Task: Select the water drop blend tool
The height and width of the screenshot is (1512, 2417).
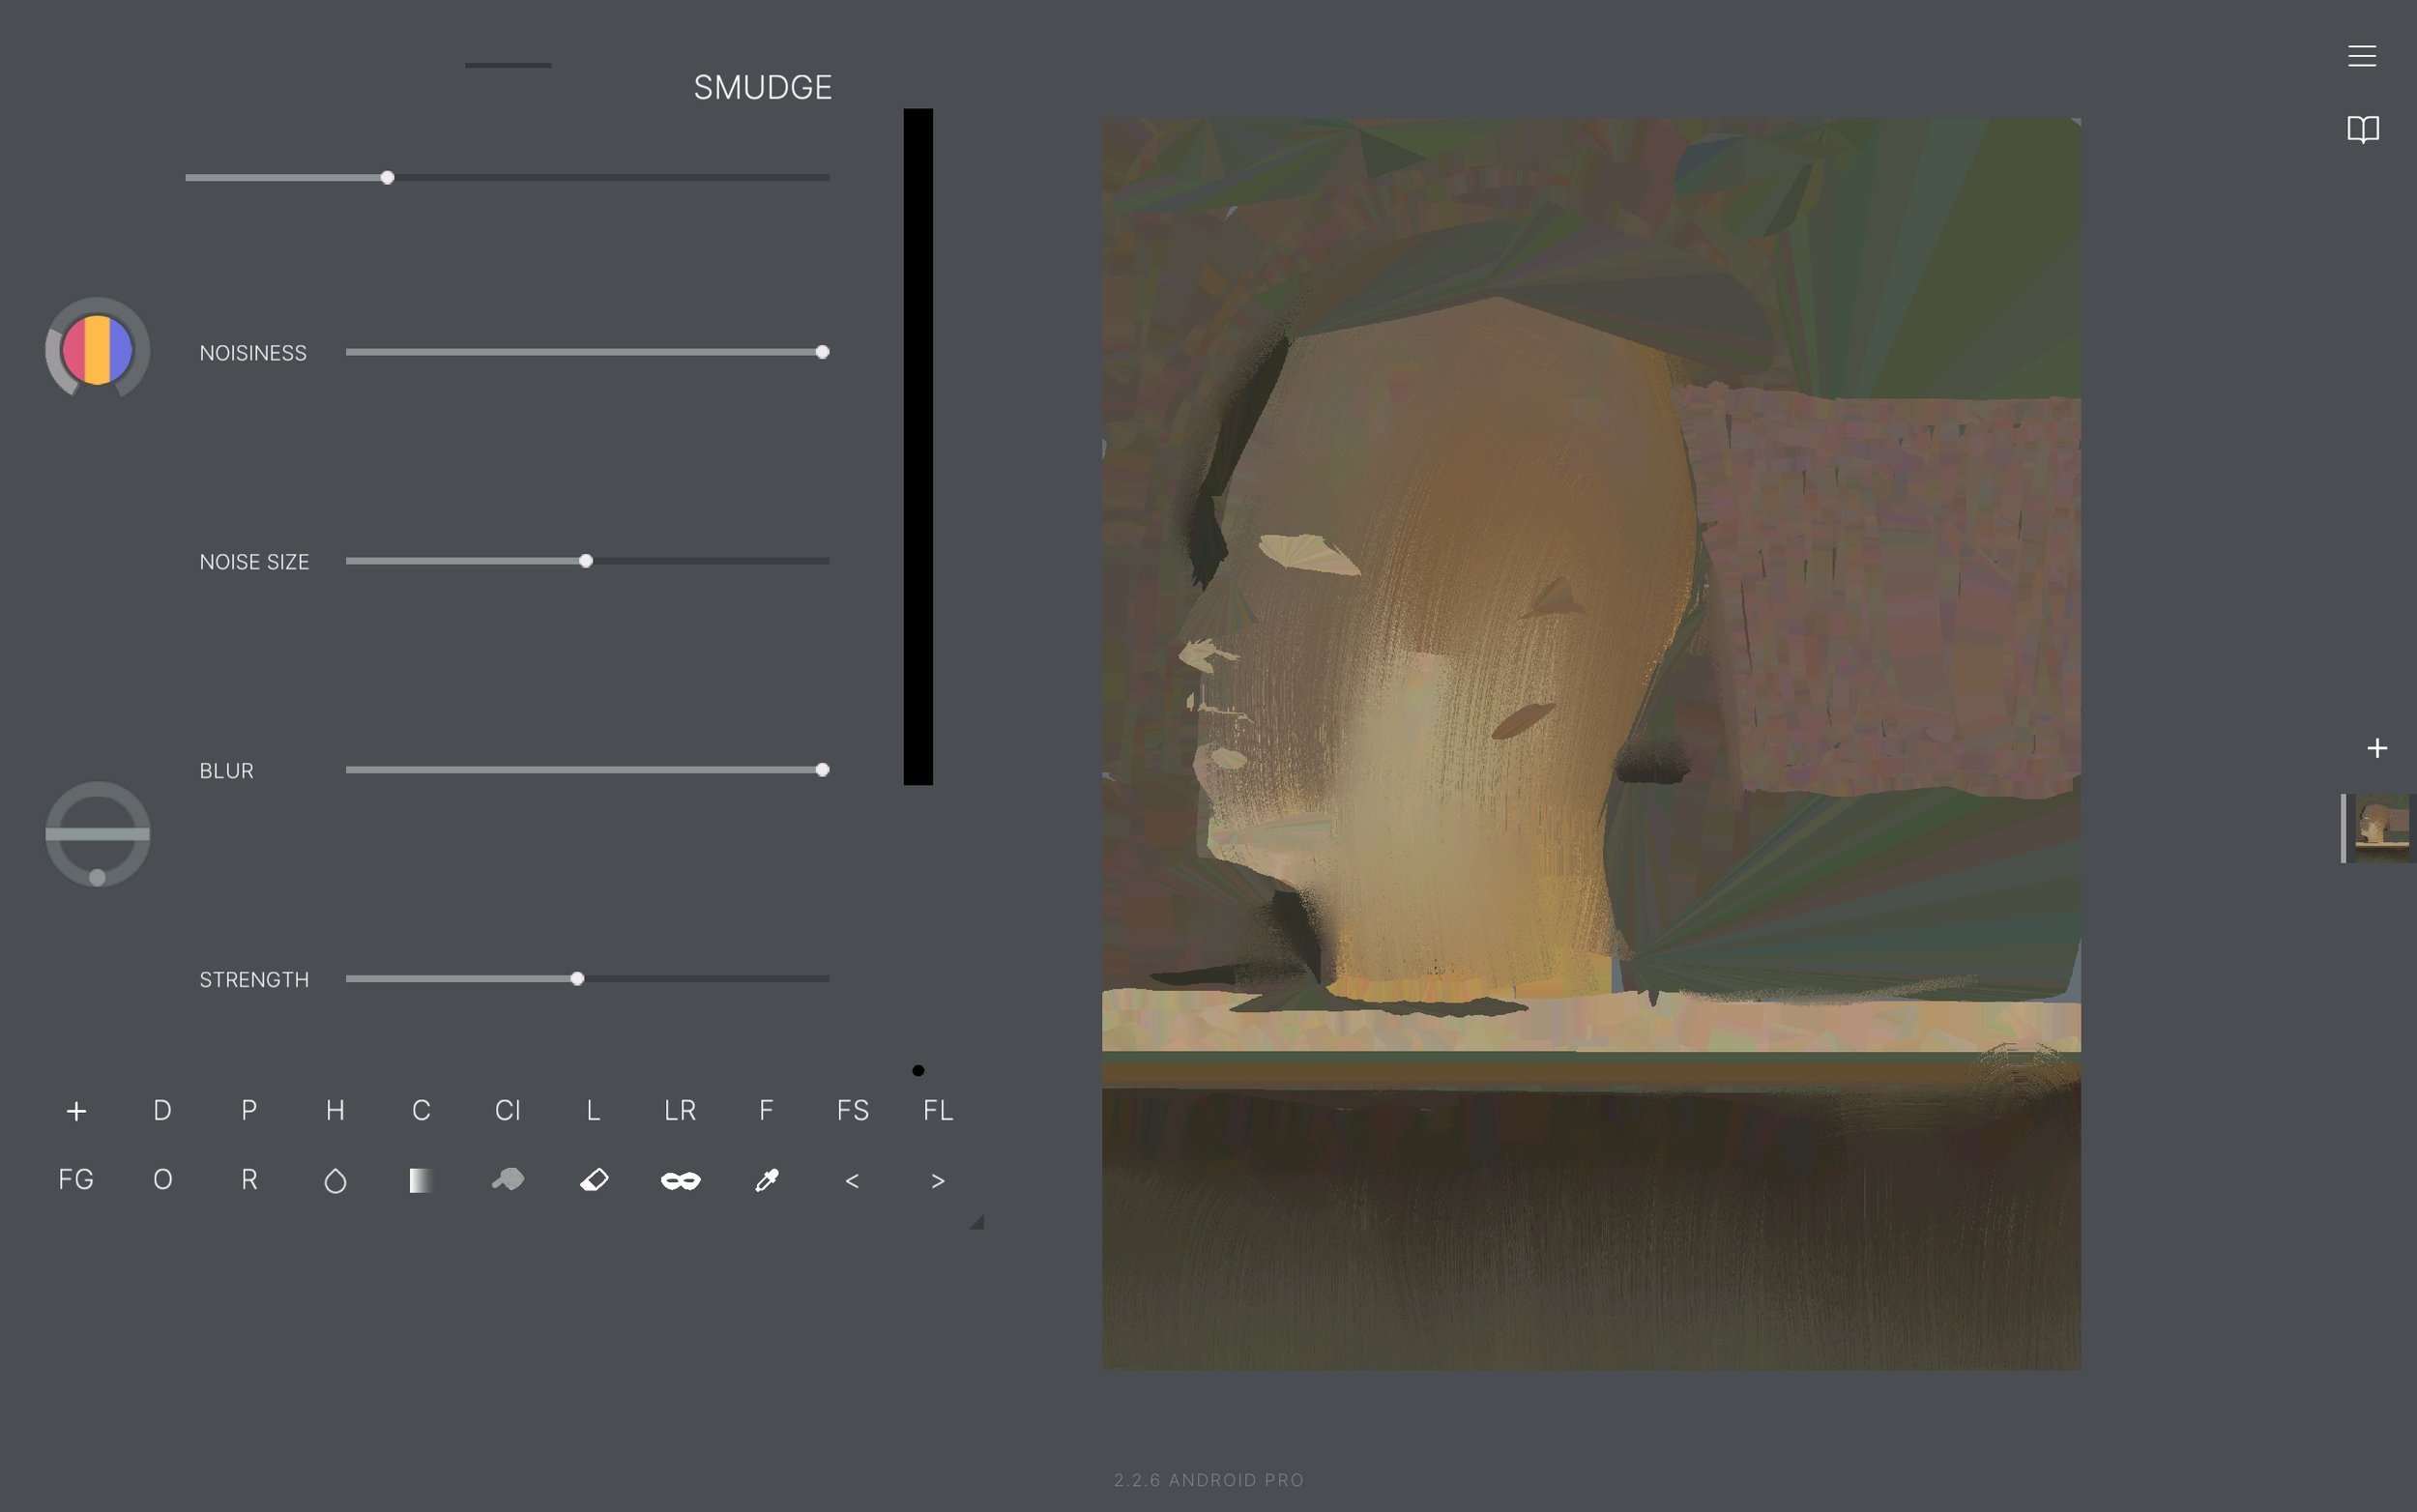Action: (335, 1180)
